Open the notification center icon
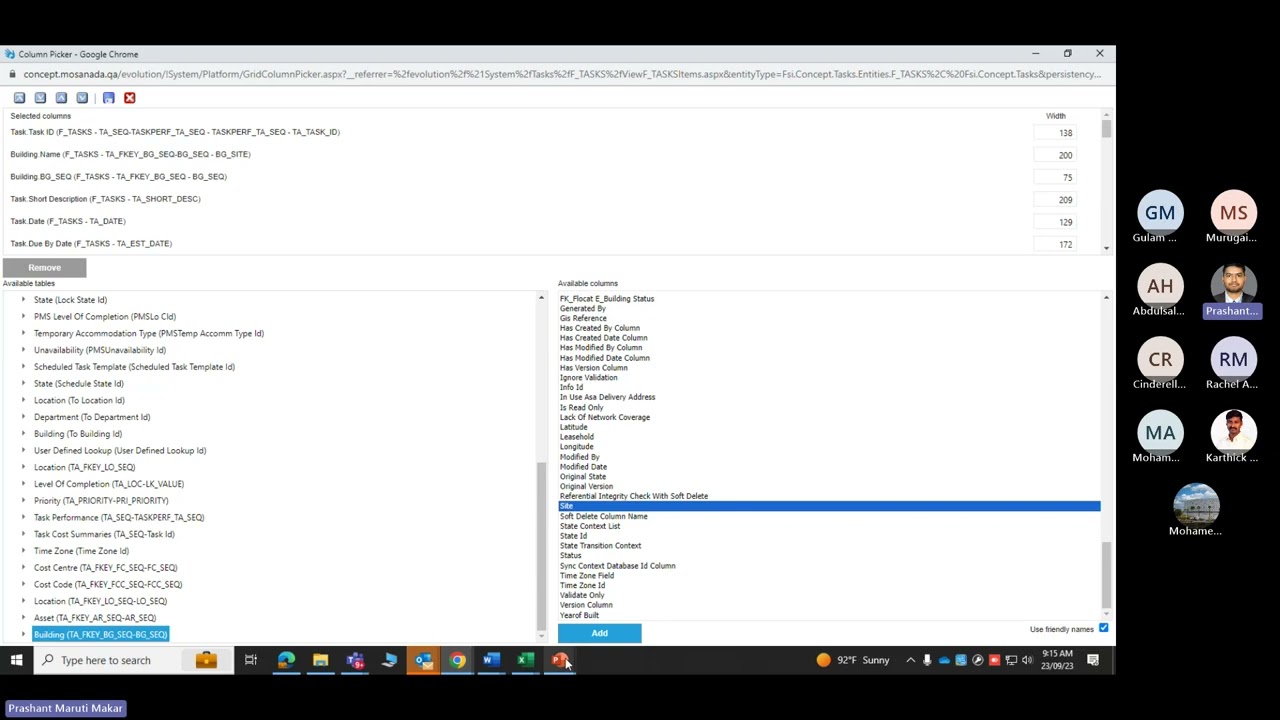The width and height of the screenshot is (1280, 720). [x=1093, y=660]
